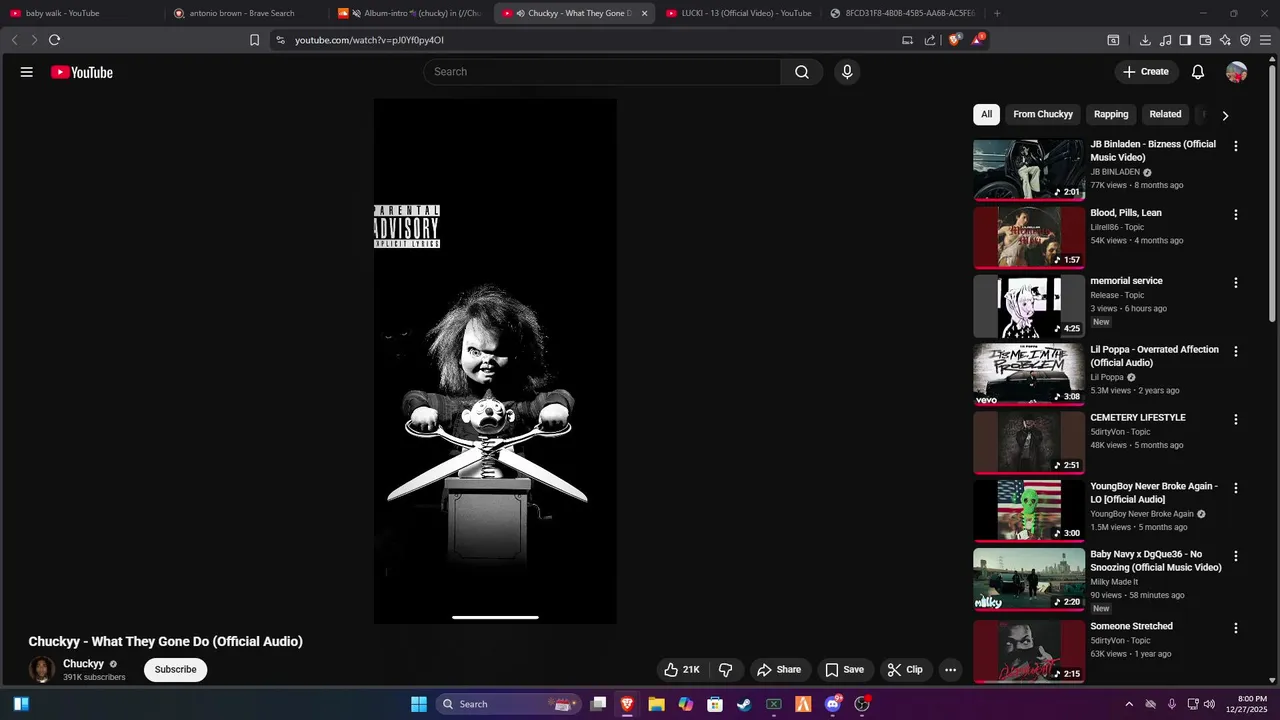
Task: Select the From Chuckyy filter chip
Action: tap(1043, 114)
